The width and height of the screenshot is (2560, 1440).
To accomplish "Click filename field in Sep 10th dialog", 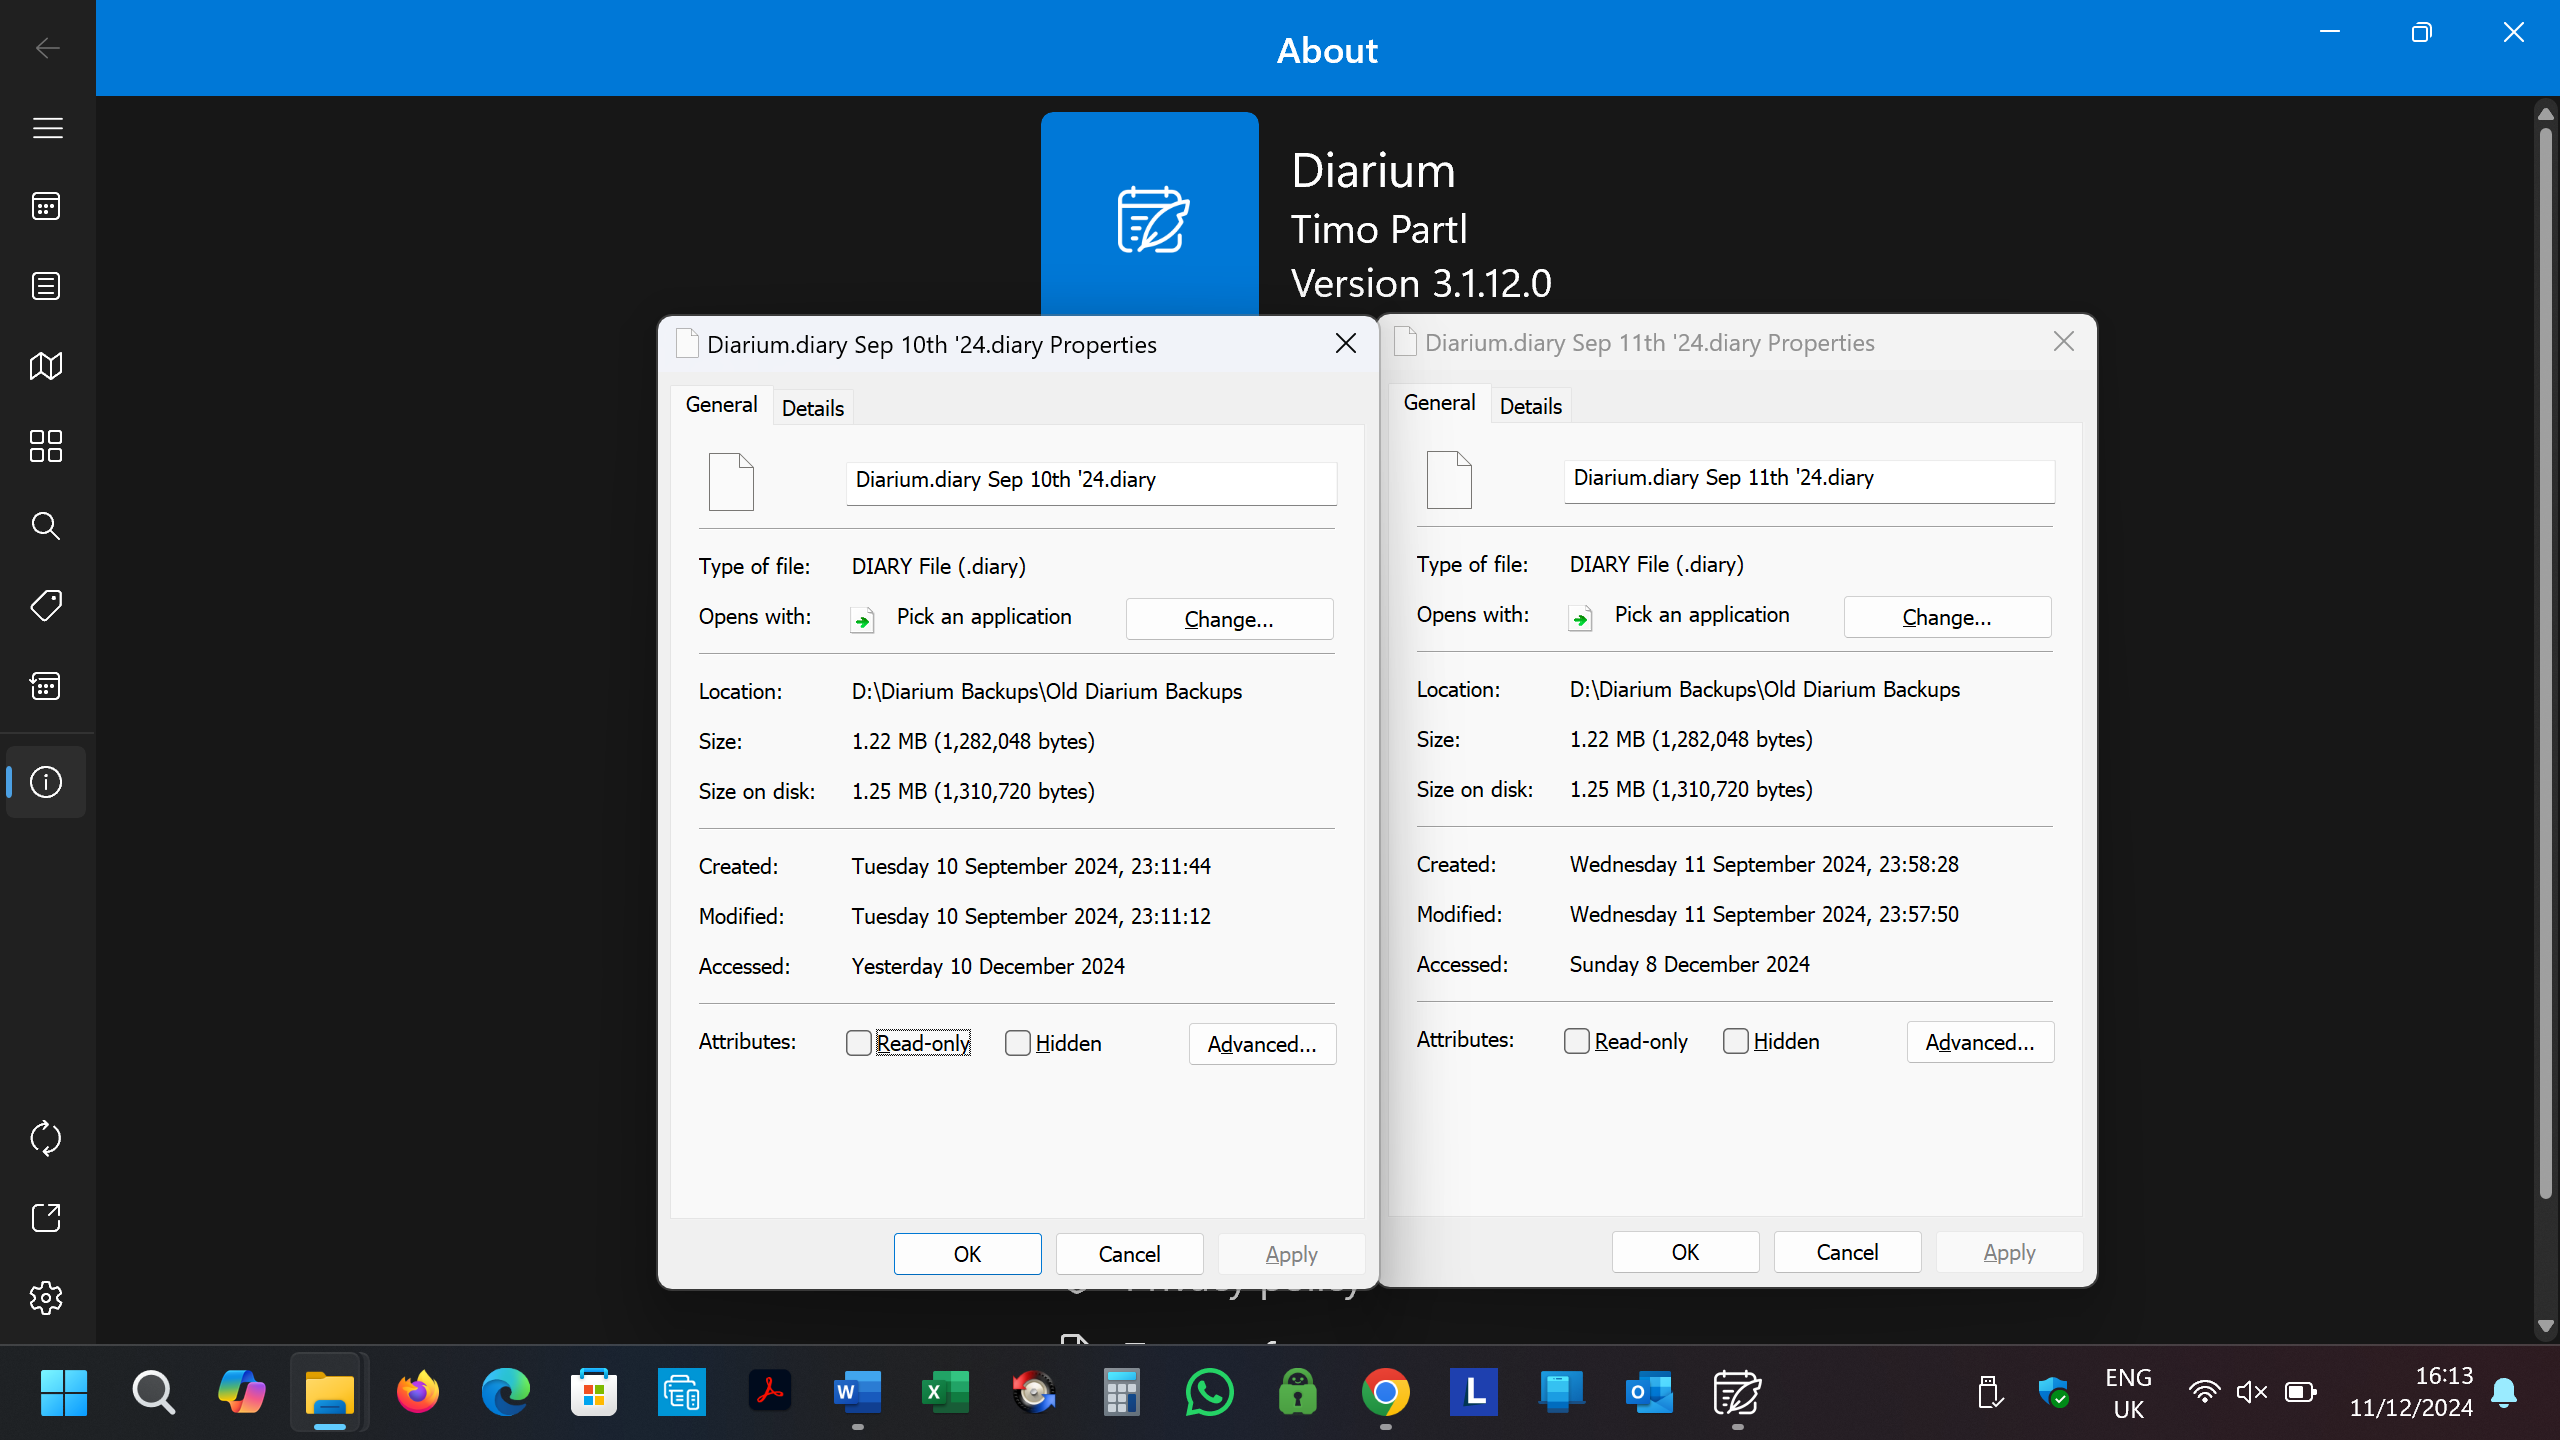I will [1091, 482].
